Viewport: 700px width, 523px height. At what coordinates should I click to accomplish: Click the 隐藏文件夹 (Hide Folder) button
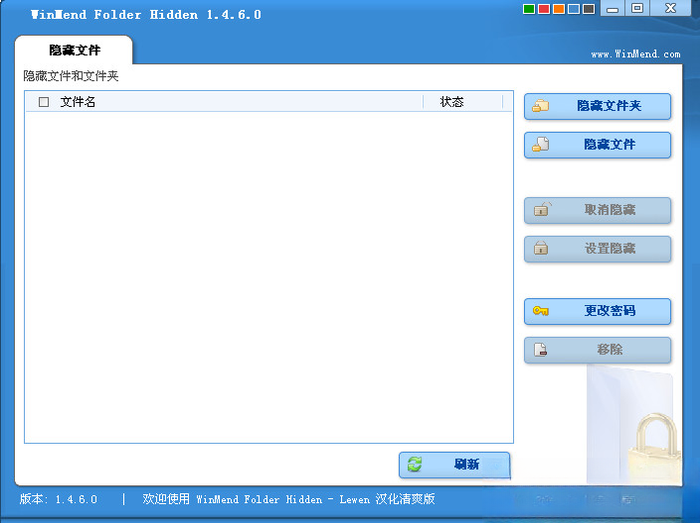597,106
